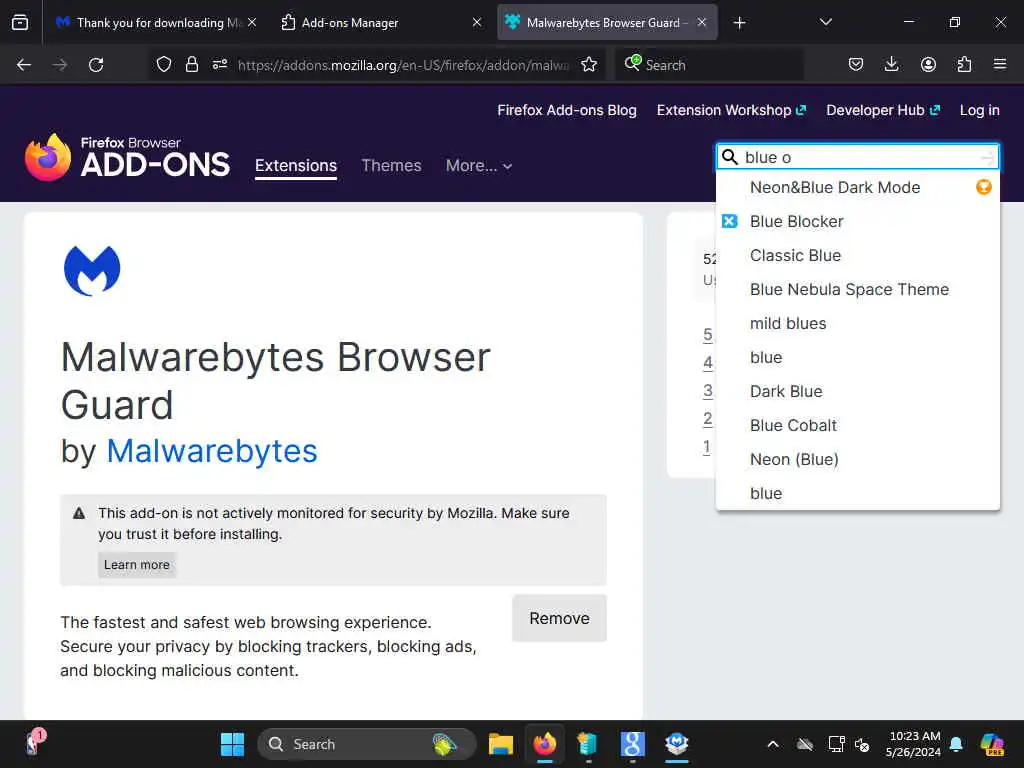Open the Themes section
The image size is (1024, 768).
pos(391,166)
